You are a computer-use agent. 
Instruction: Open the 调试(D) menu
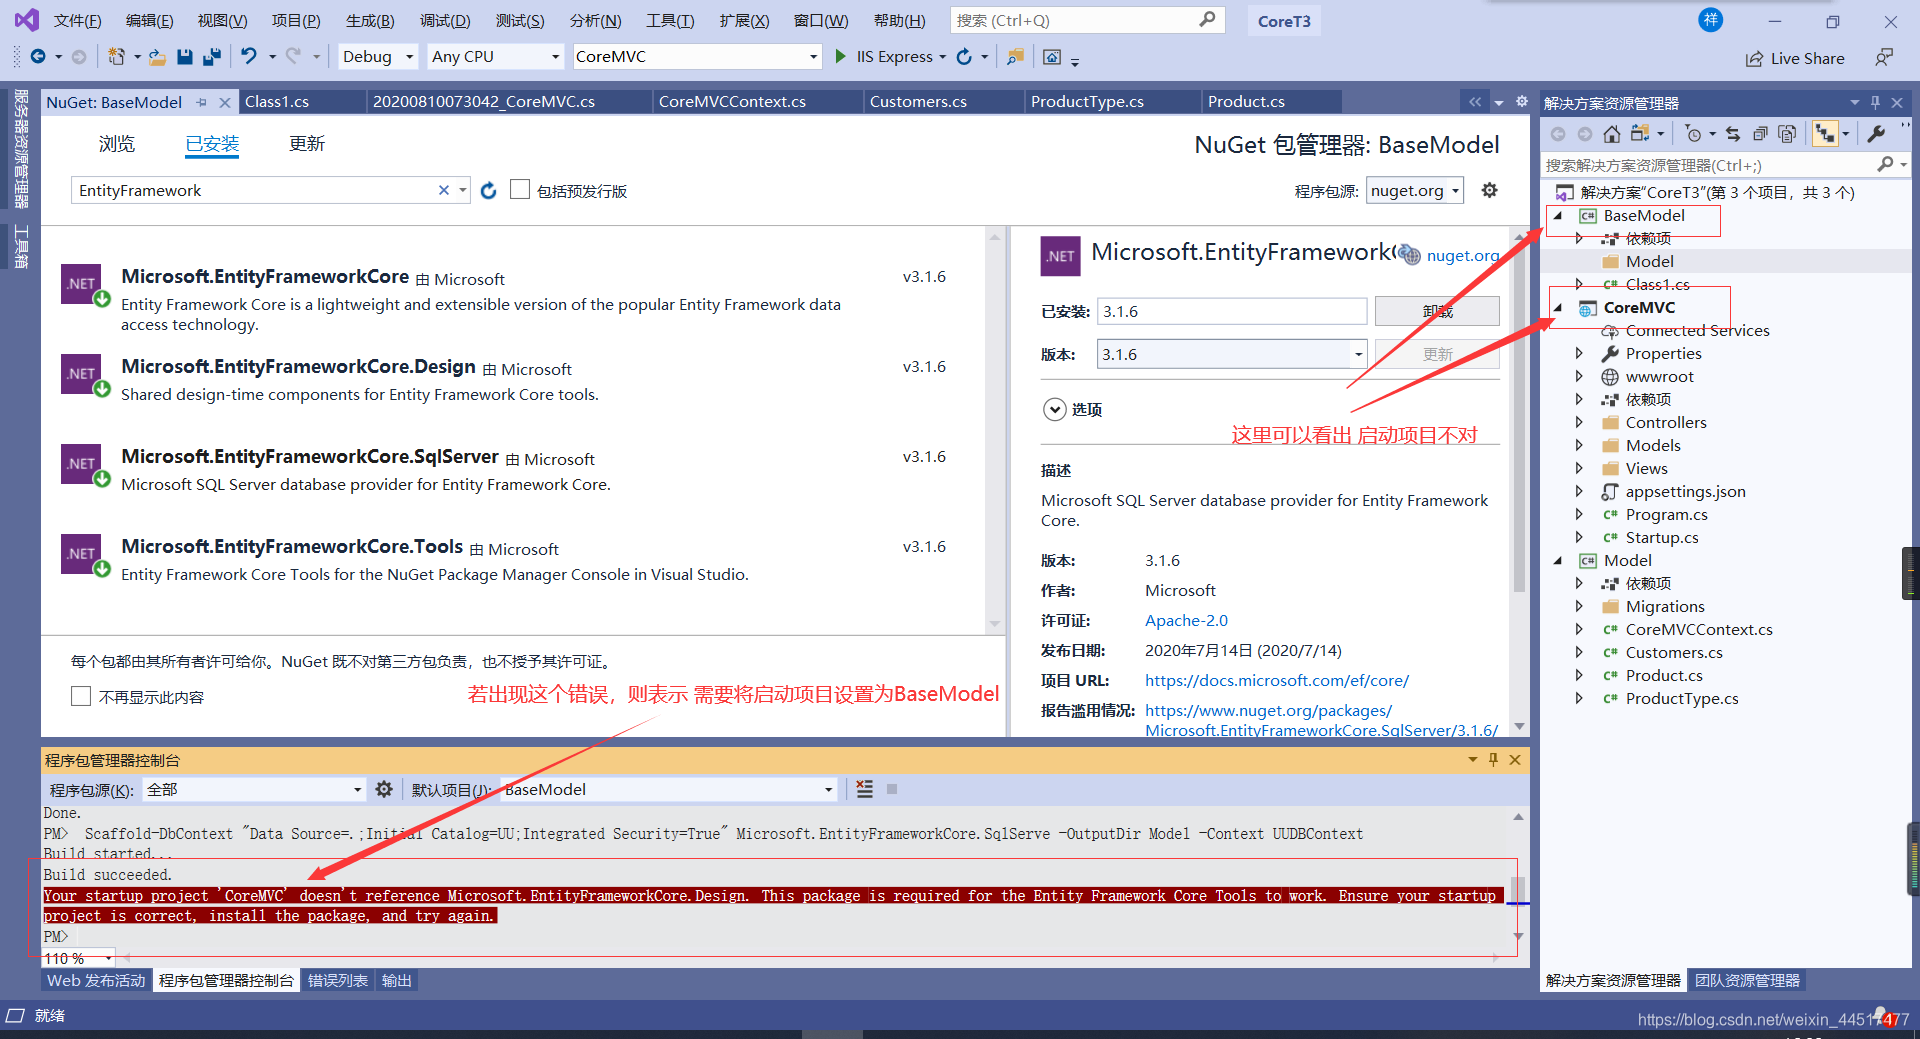[445, 21]
